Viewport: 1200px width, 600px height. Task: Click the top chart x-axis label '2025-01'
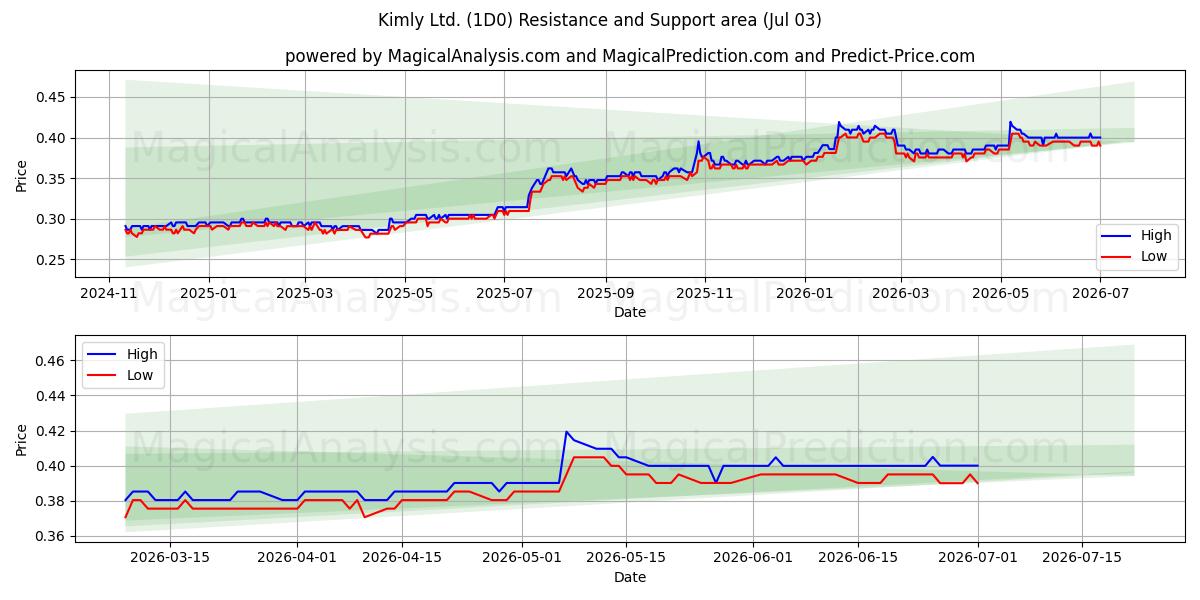[209, 294]
